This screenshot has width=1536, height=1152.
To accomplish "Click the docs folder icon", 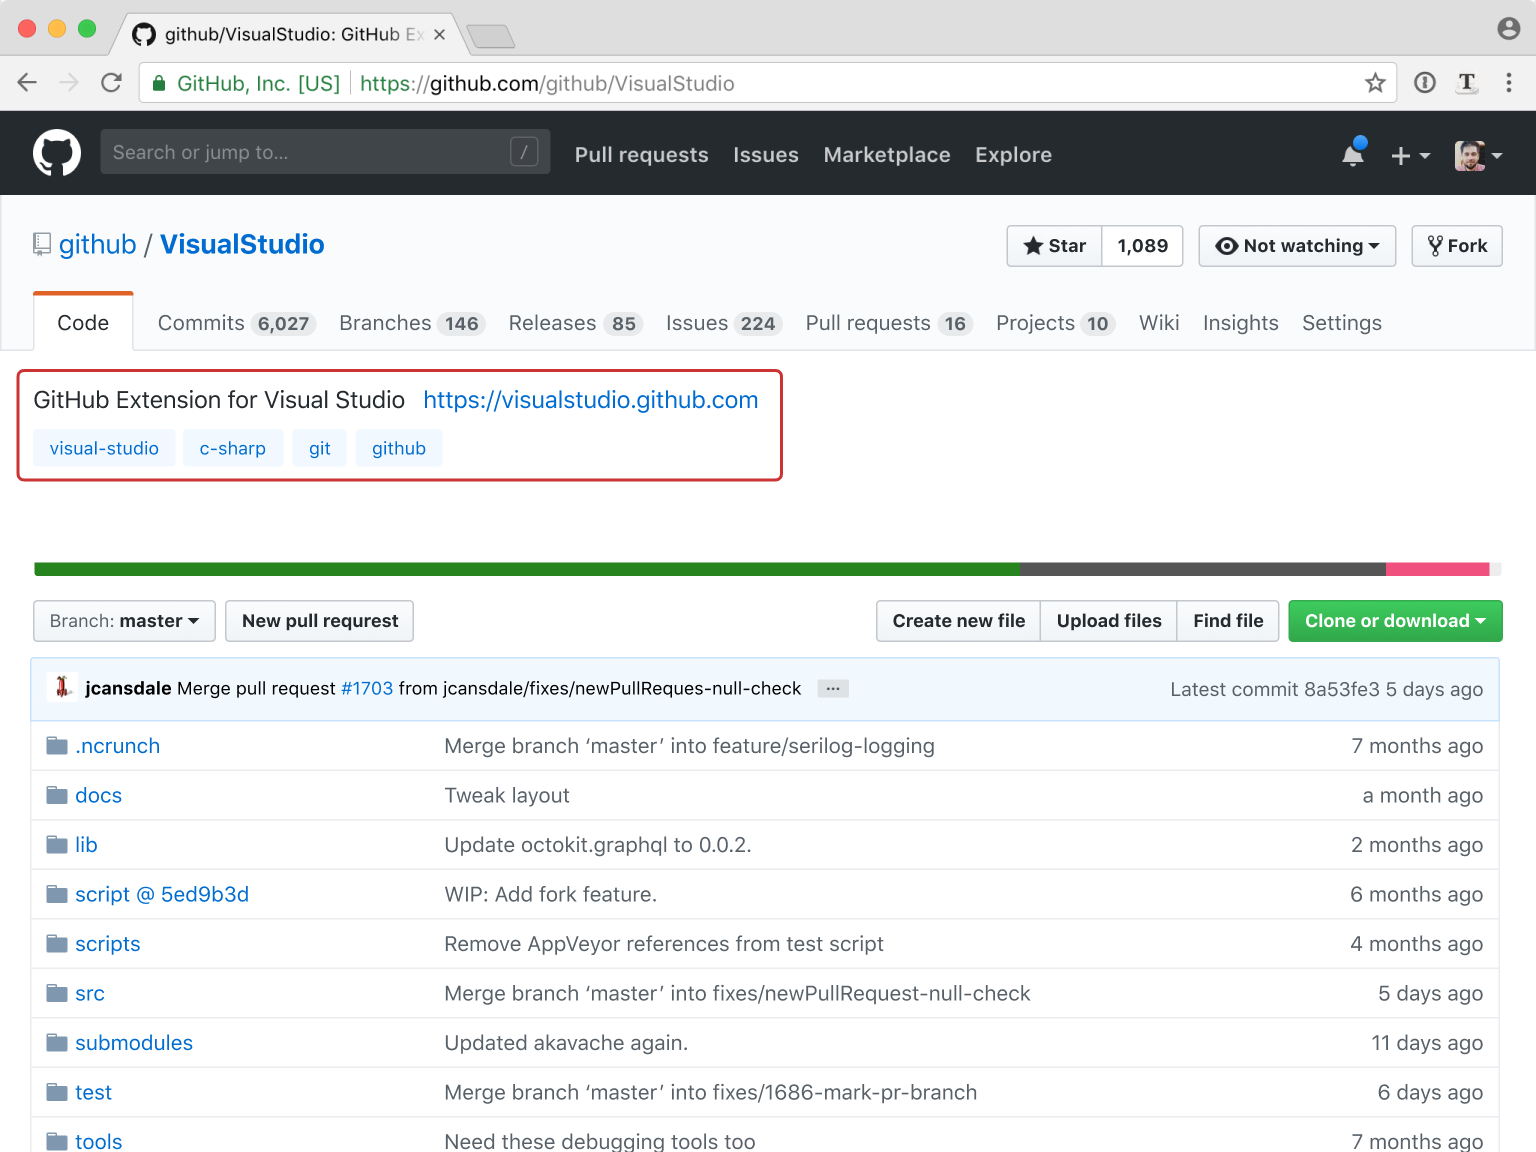I will pyautogui.click(x=57, y=796).
